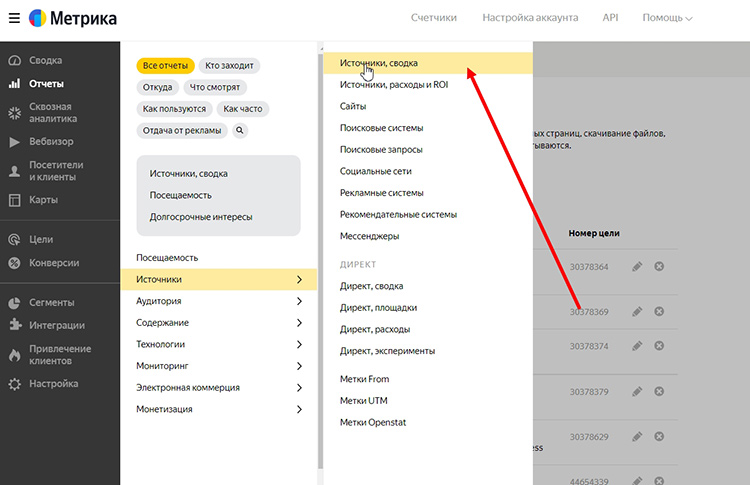Expand the Содержание submenu chevron
750x485 pixels.
coord(299,323)
